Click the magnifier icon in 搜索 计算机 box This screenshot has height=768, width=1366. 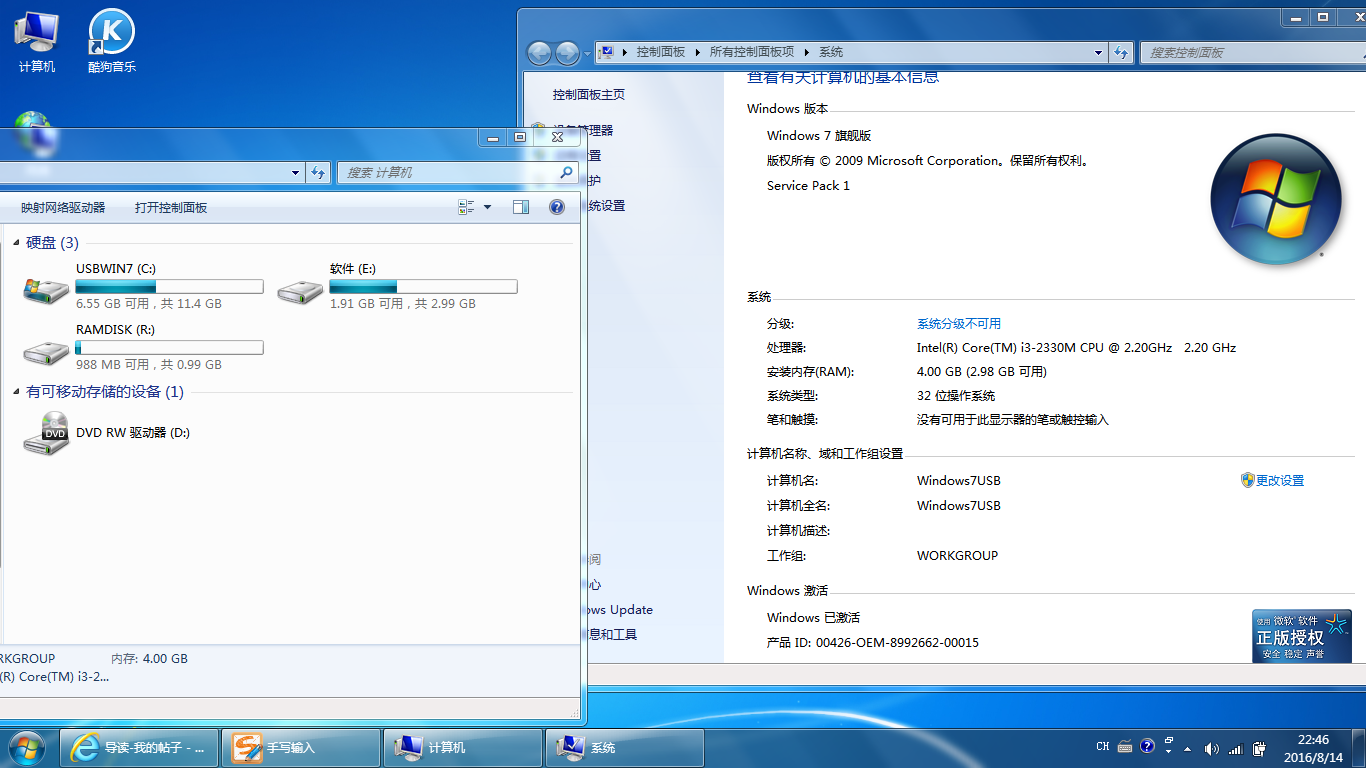click(x=566, y=172)
